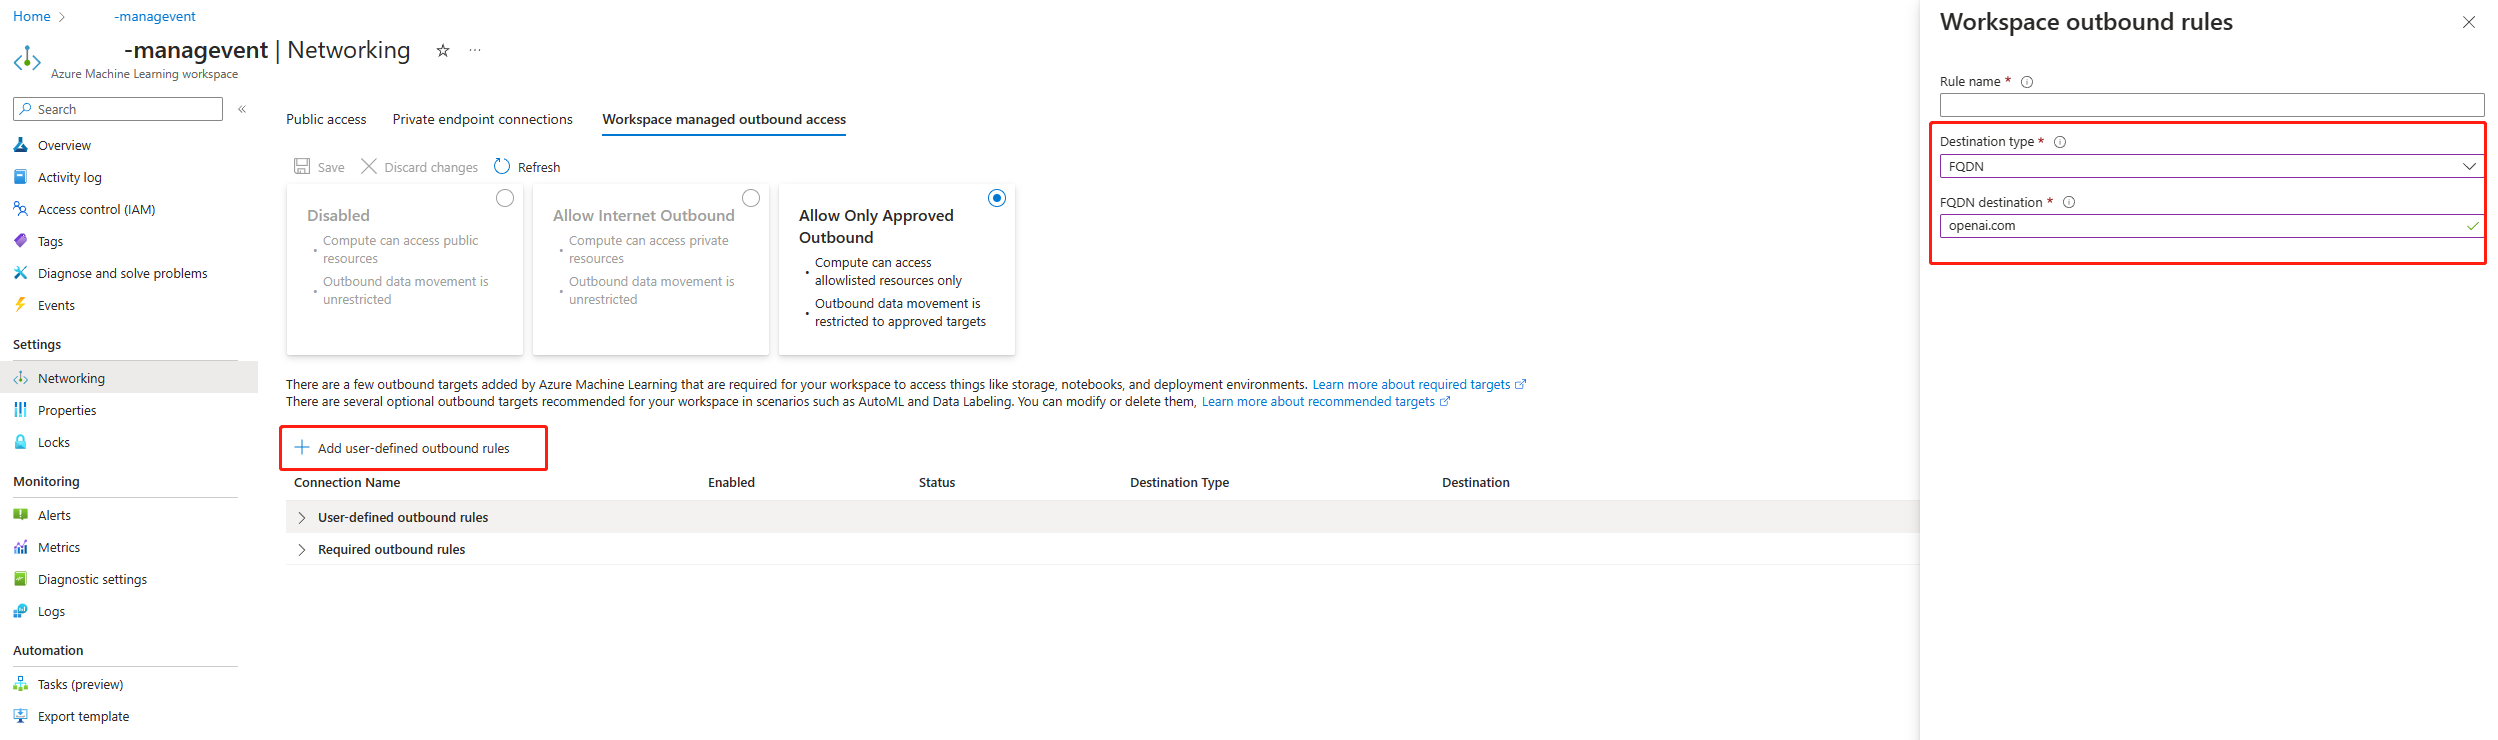Click the Save toolbar button

click(319, 166)
